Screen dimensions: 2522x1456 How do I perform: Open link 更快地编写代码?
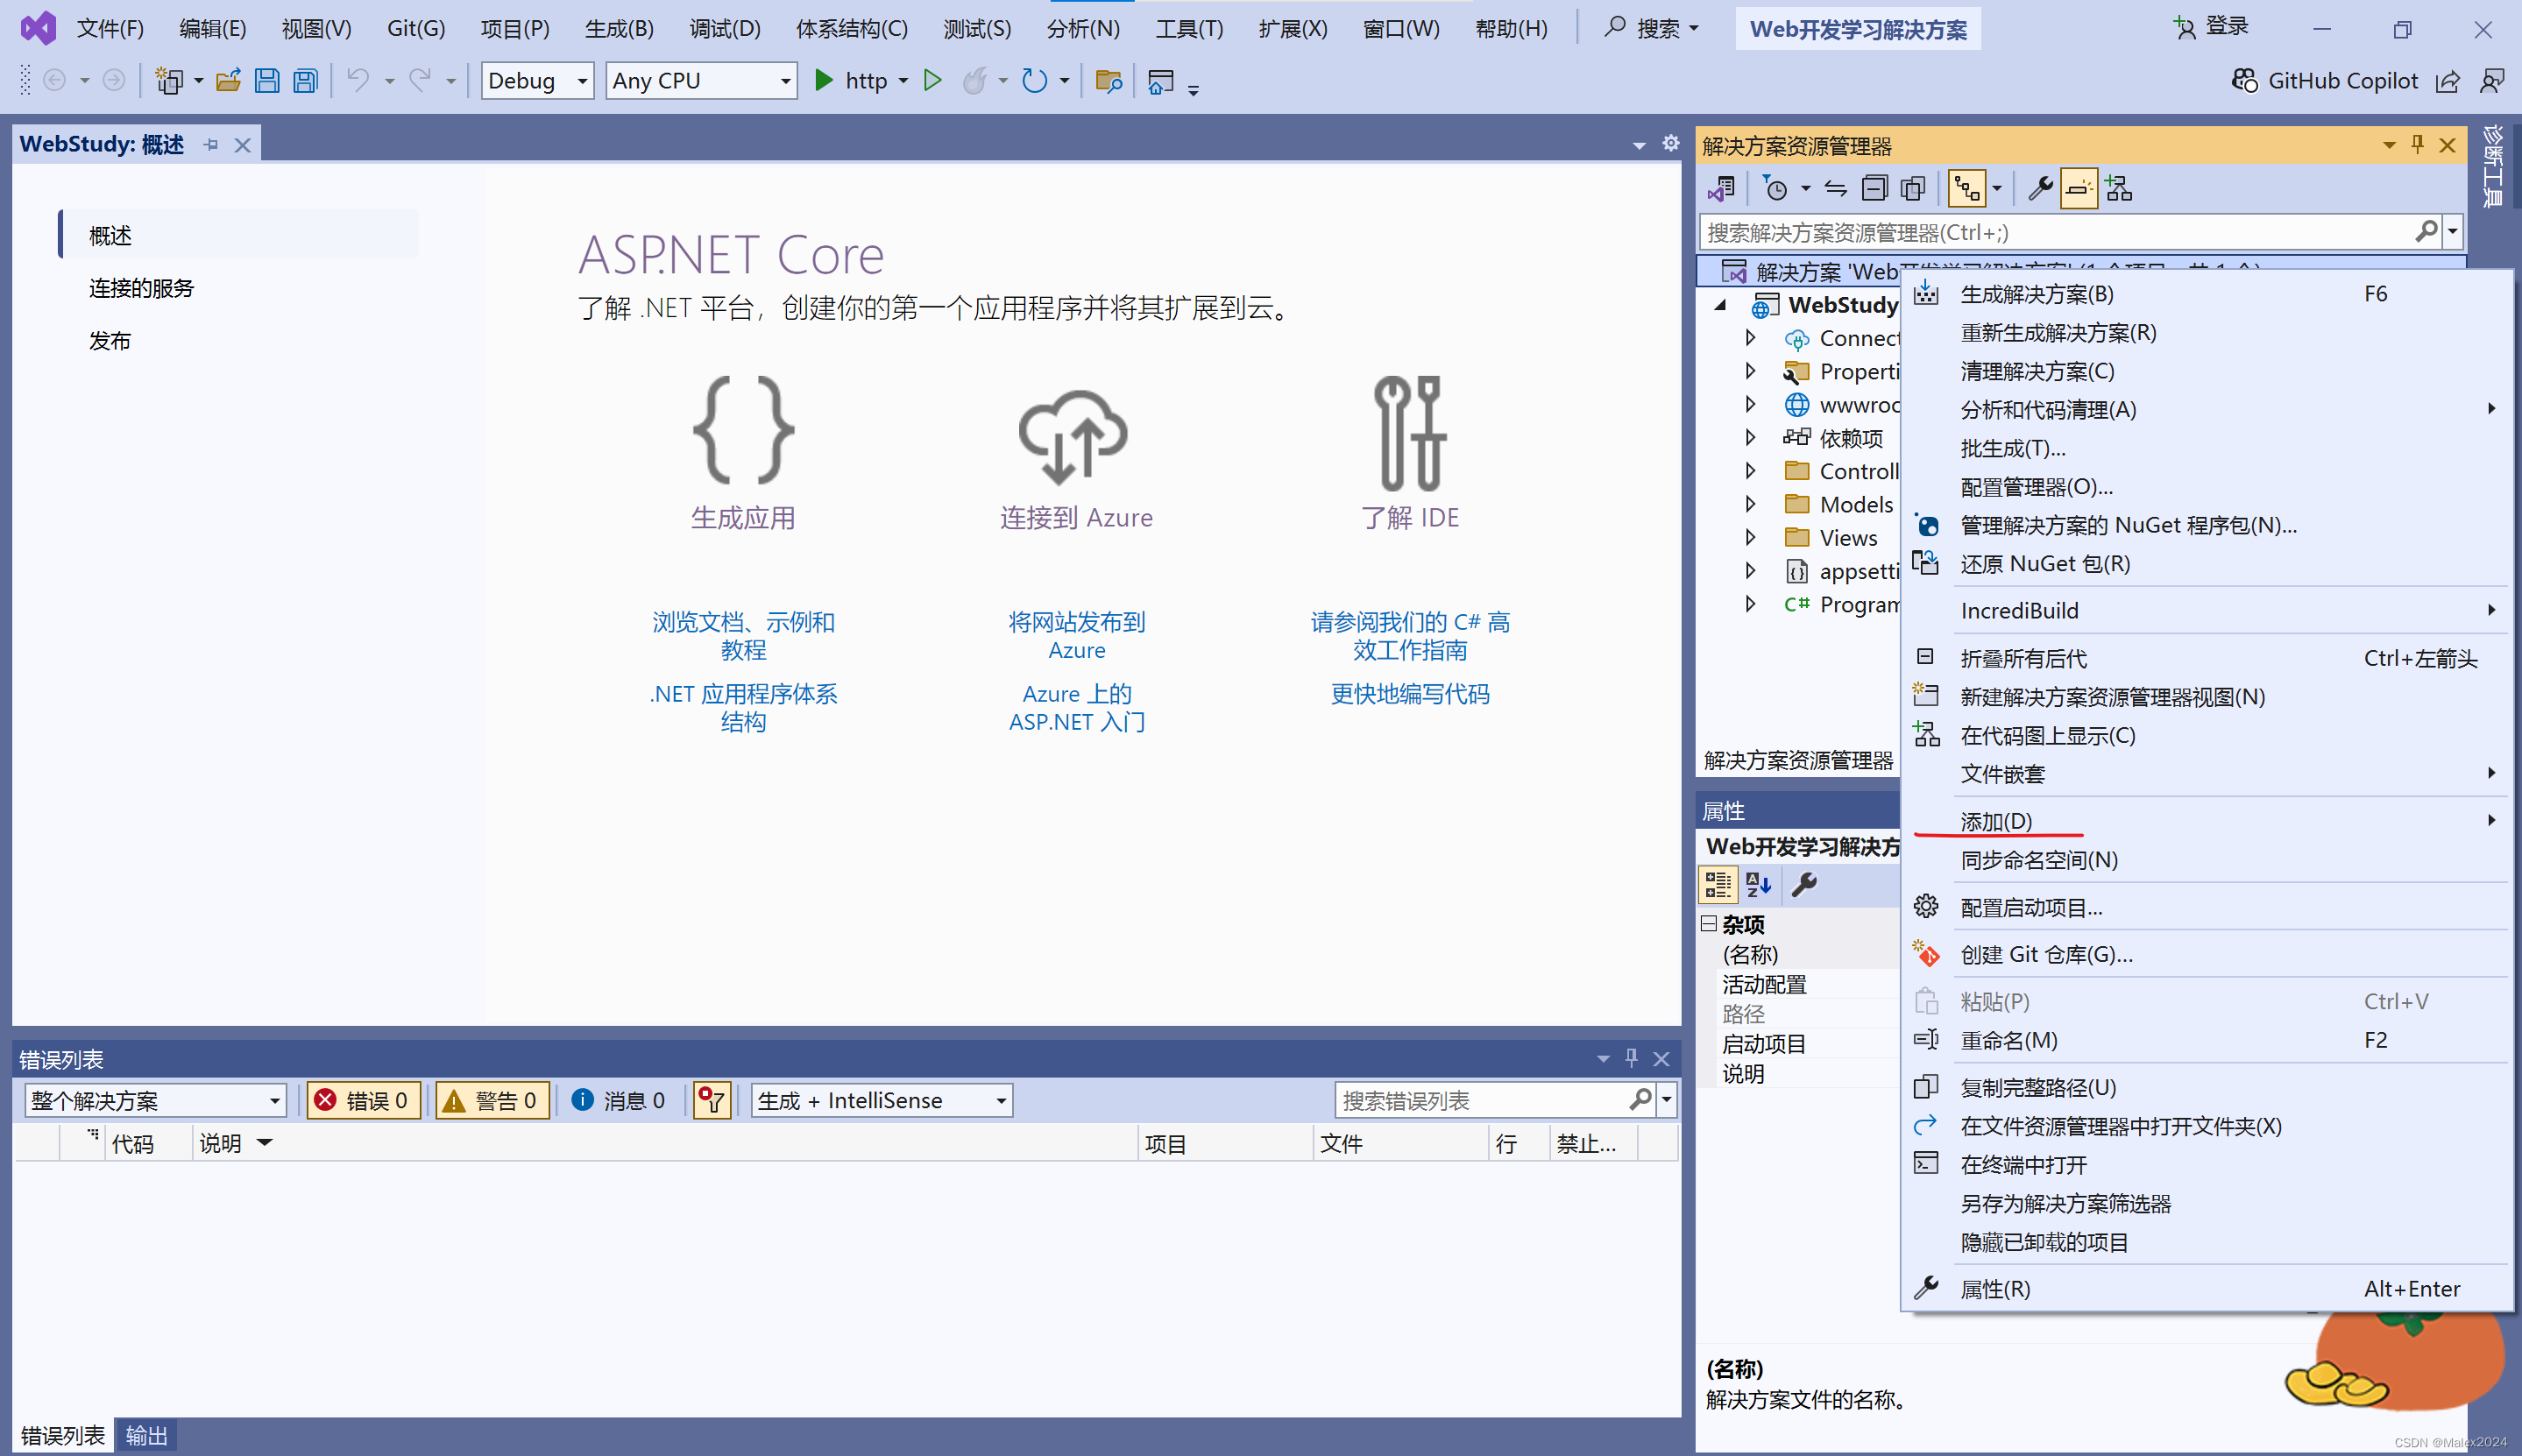(x=1409, y=694)
